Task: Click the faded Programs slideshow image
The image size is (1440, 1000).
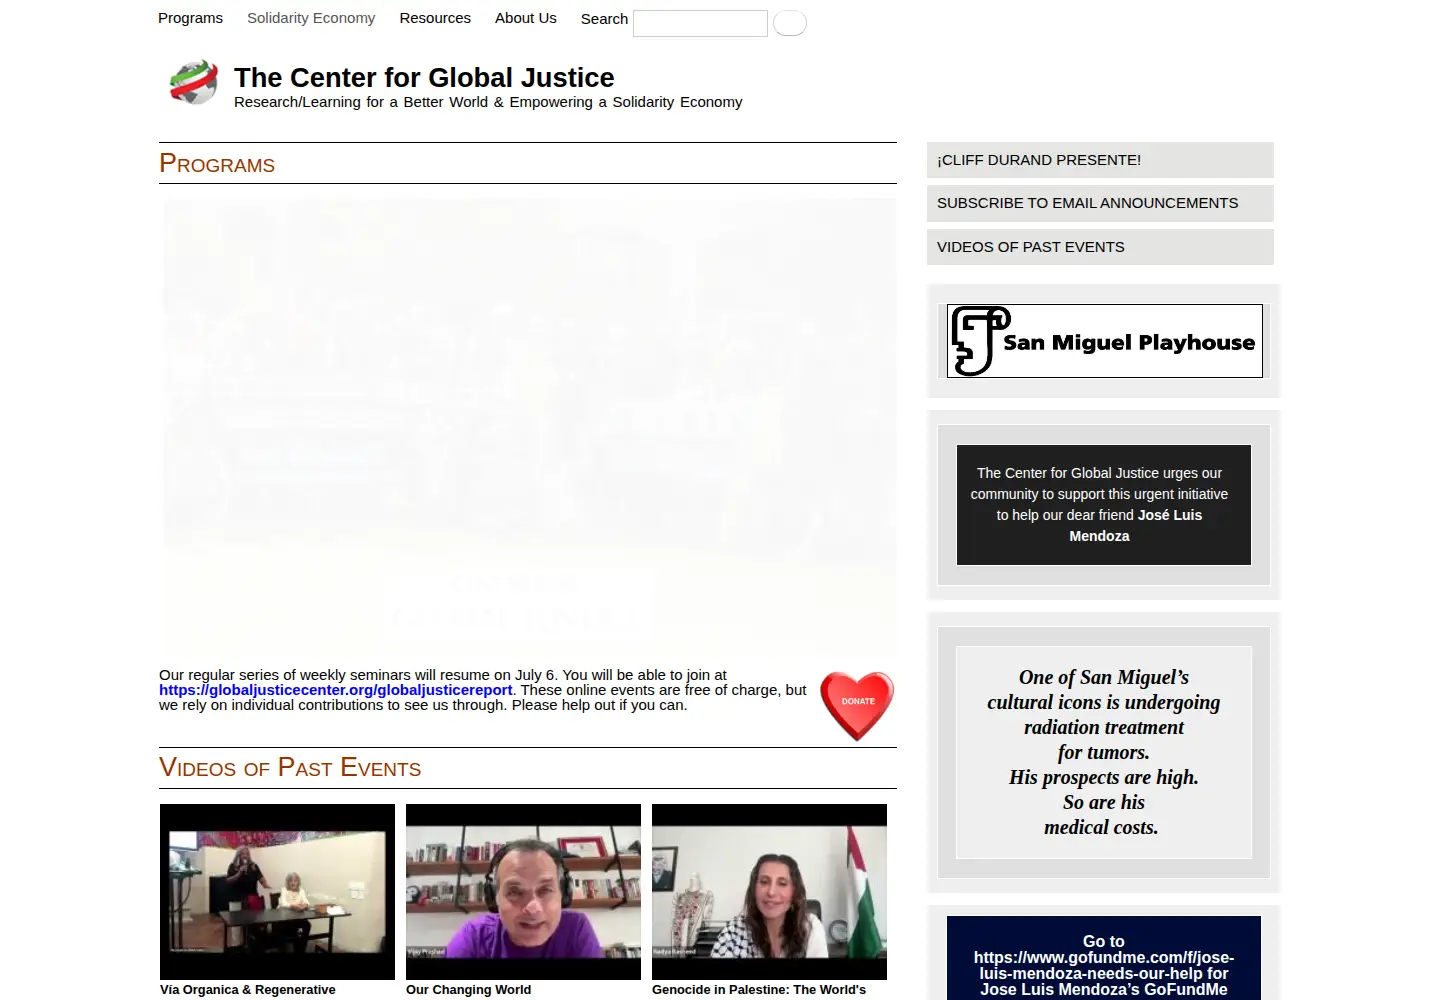Action: coord(529,427)
